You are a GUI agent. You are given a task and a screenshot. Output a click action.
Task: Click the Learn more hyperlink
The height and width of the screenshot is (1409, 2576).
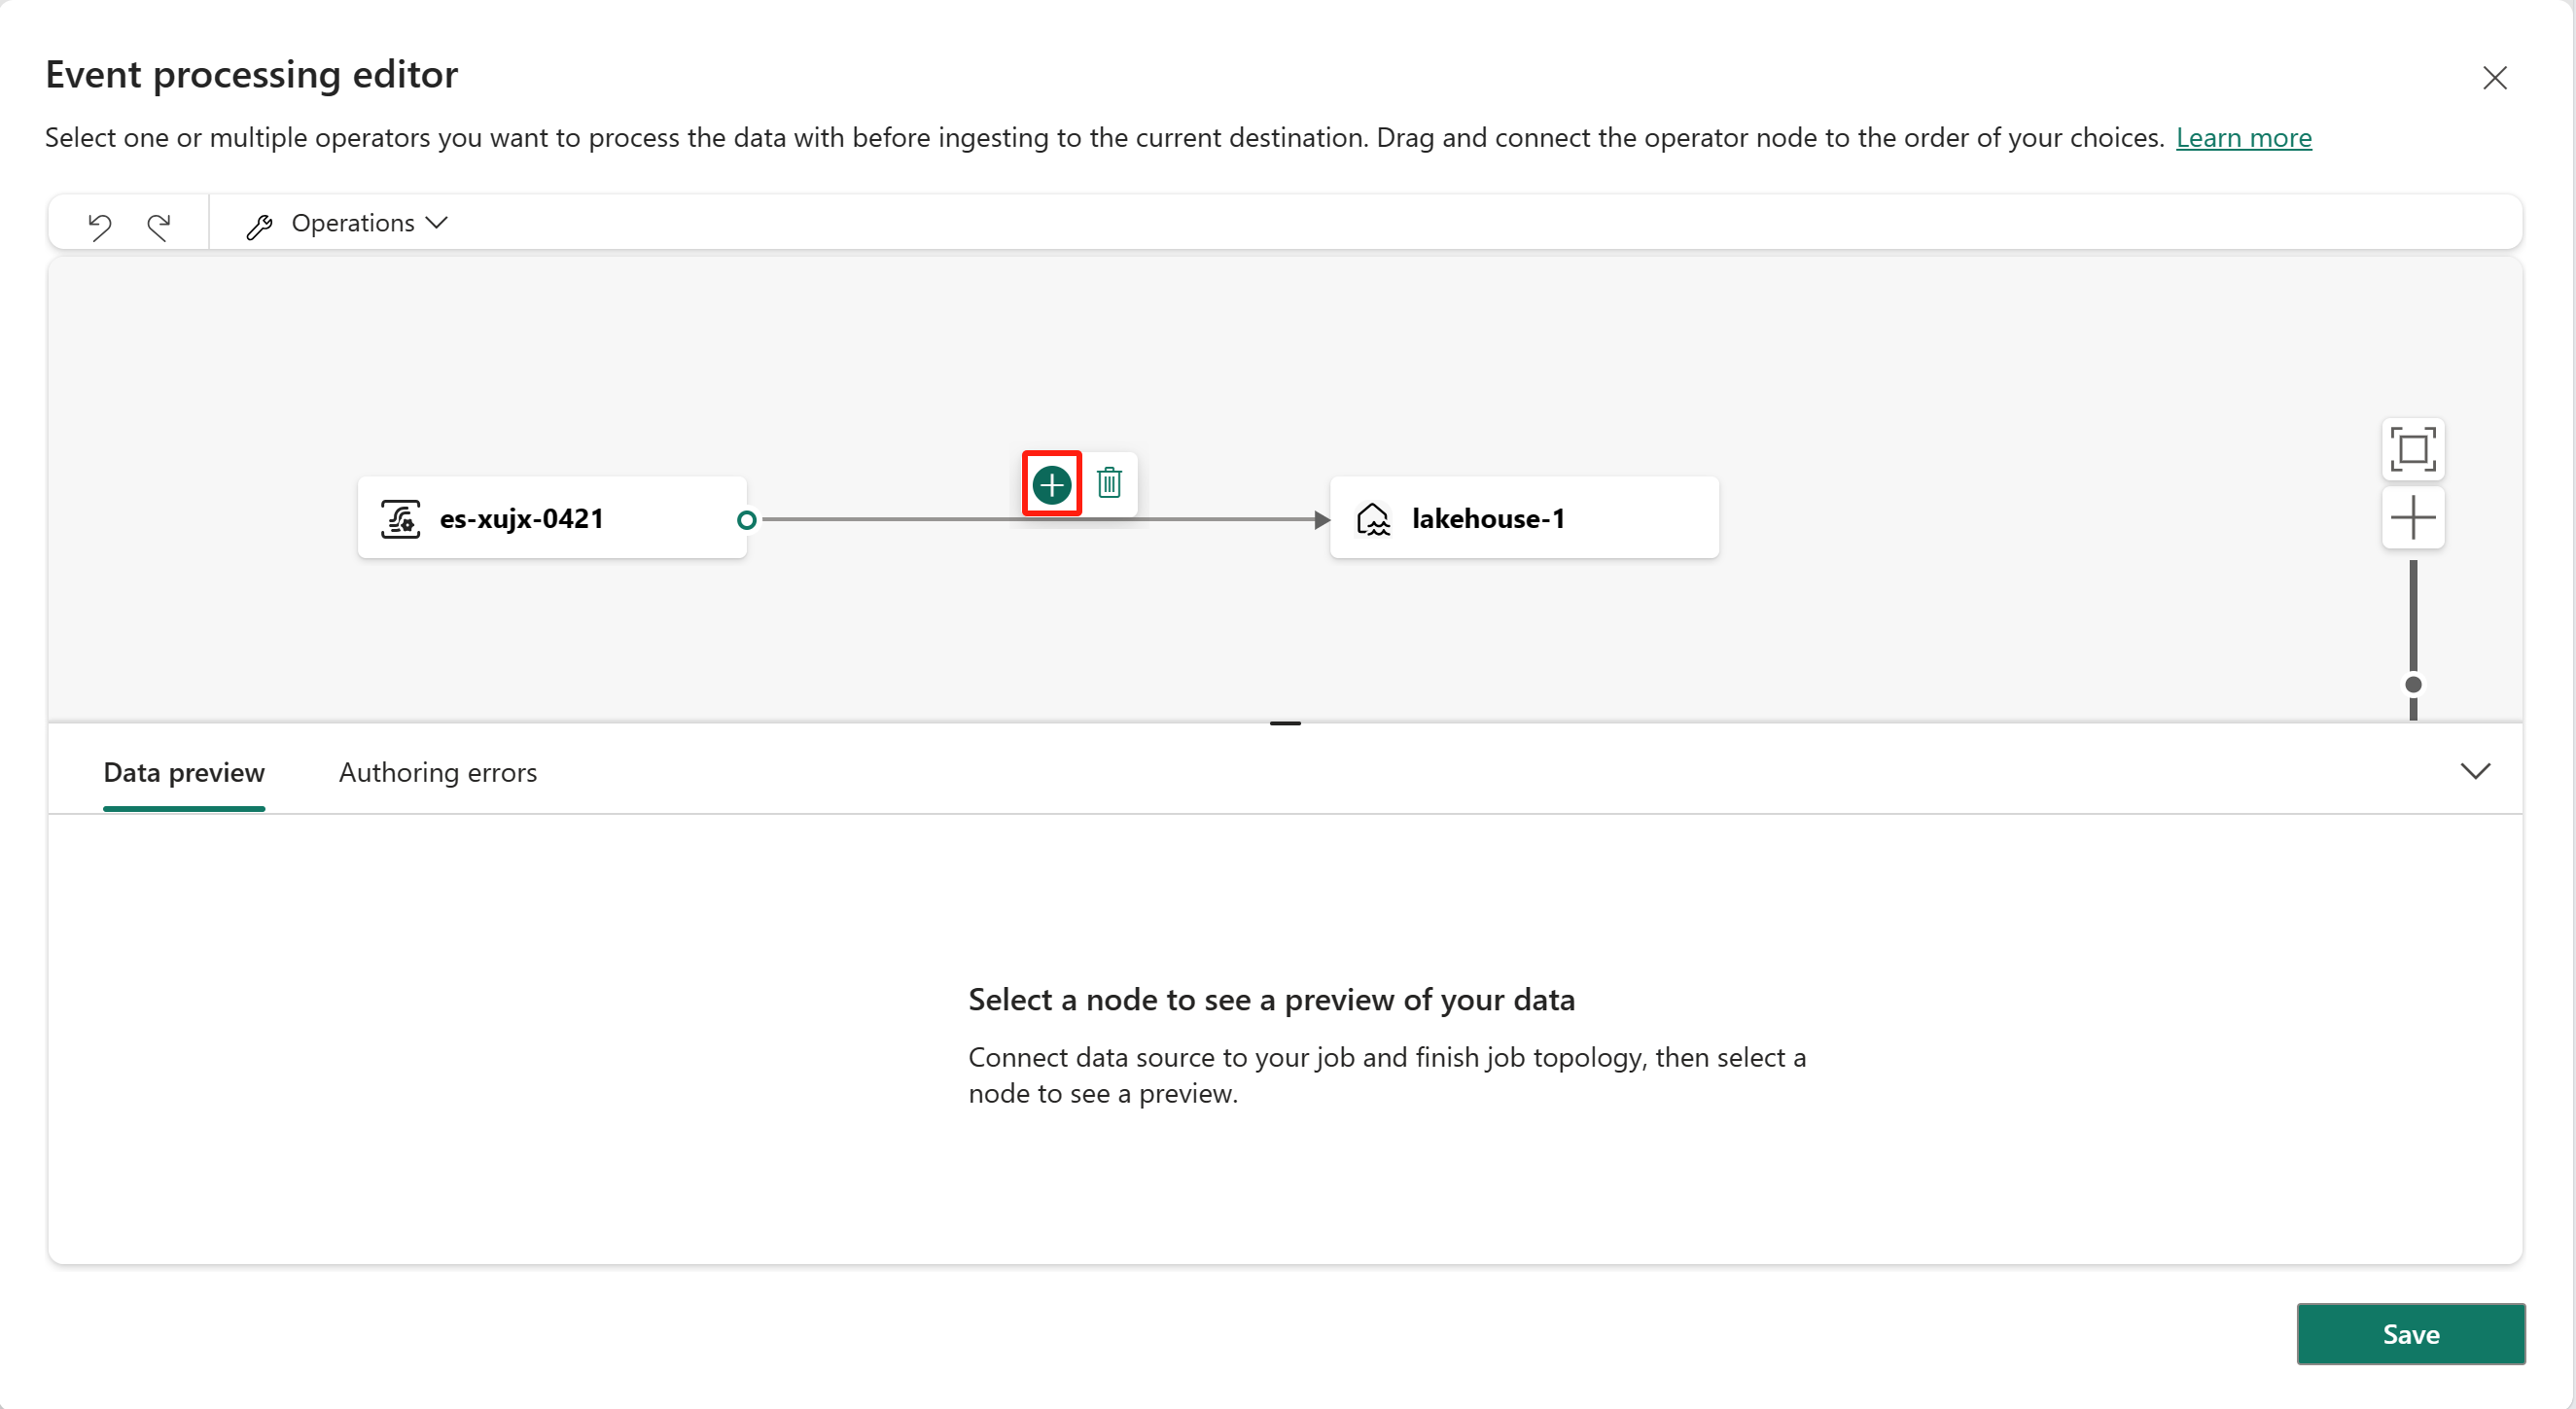[x=2246, y=137]
